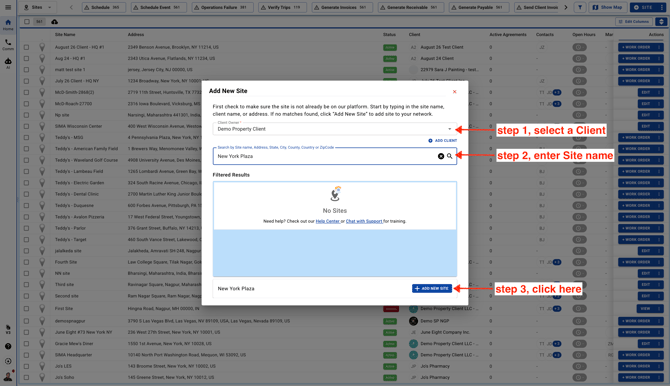Click the Add Client link
This screenshot has width=670, height=386.
click(x=443, y=141)
